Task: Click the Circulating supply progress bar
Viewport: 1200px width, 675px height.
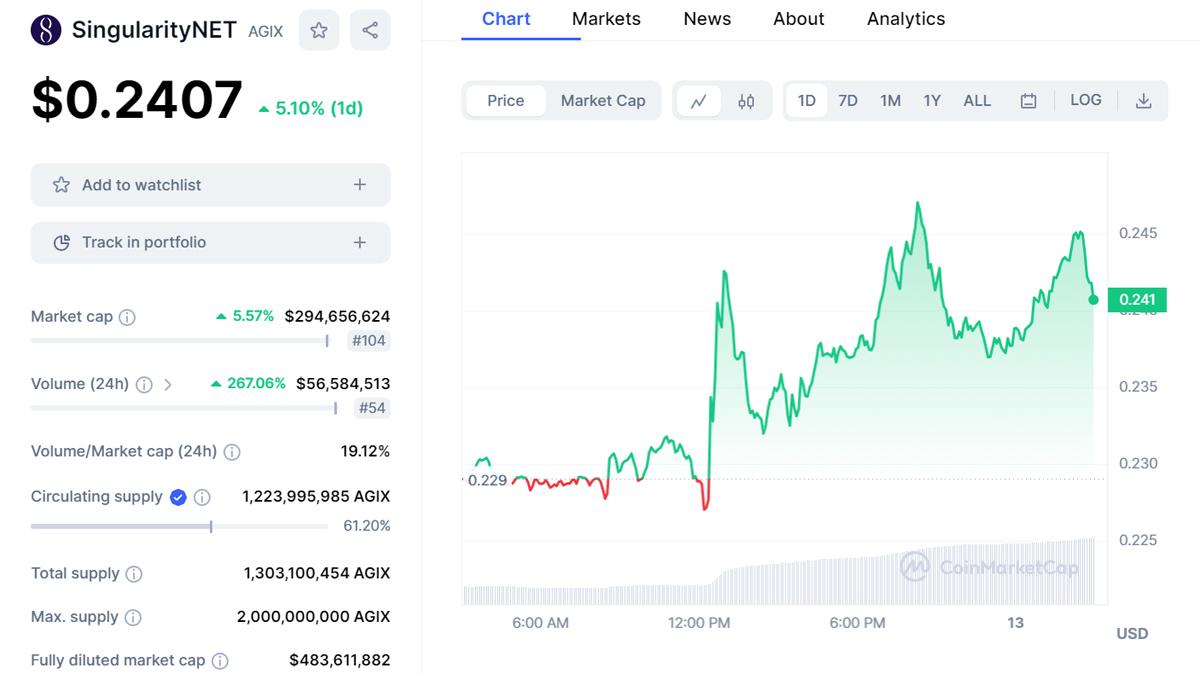Action: [x=180, y=526]
